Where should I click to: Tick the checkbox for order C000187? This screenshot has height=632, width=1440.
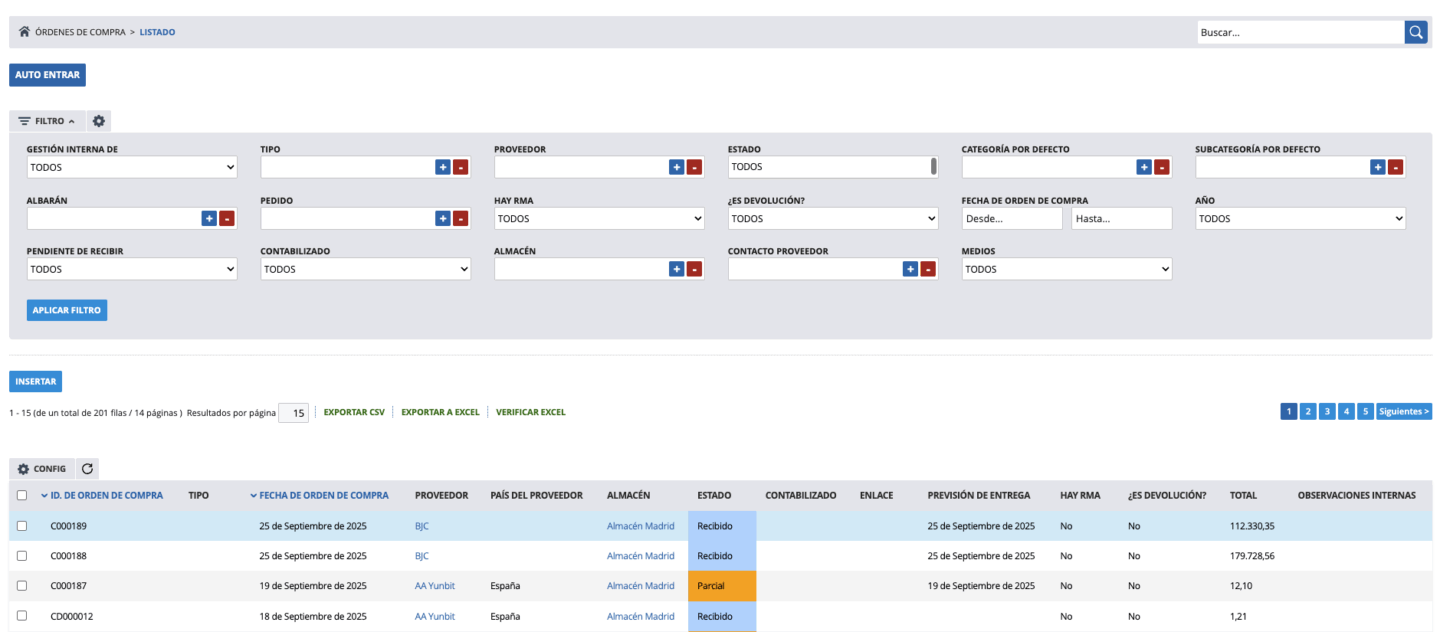tap(22, 586)
